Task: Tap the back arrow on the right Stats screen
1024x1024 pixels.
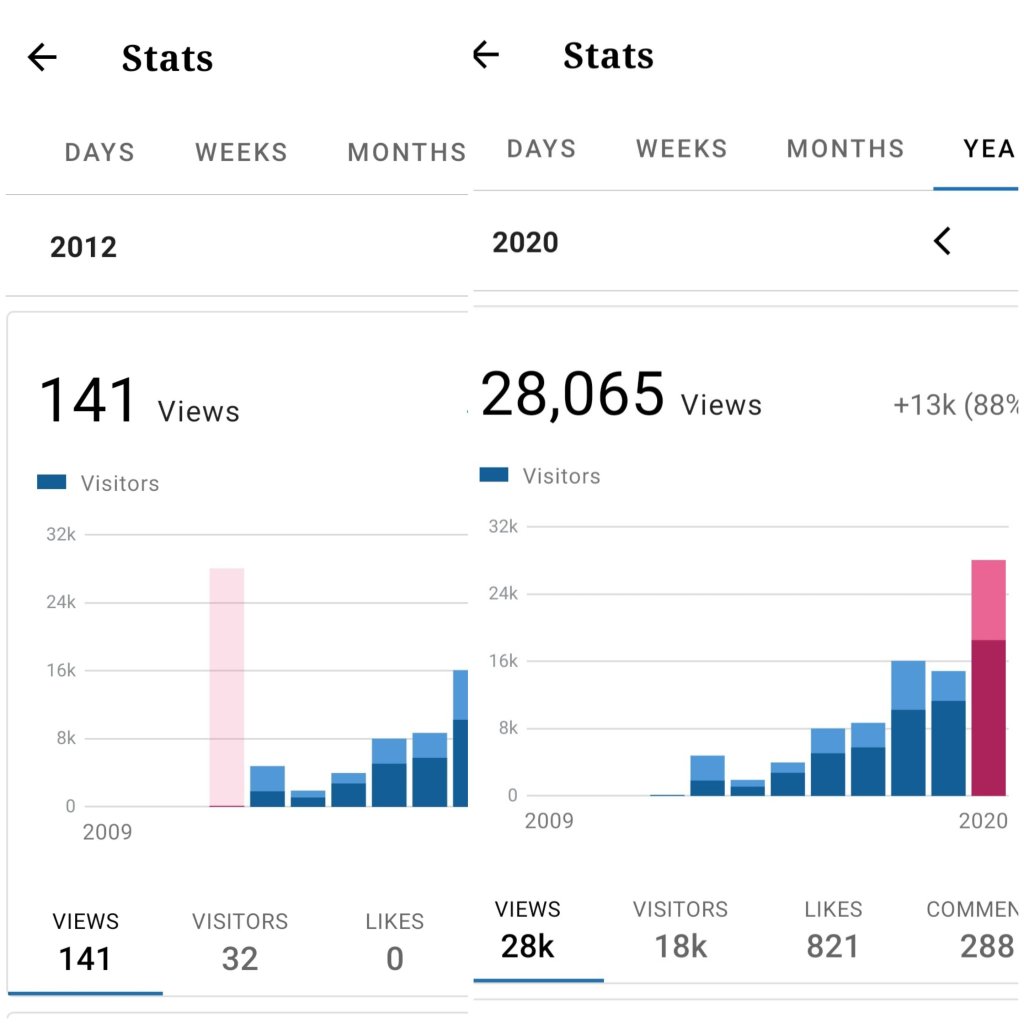Action: click(x=486, y=54)
